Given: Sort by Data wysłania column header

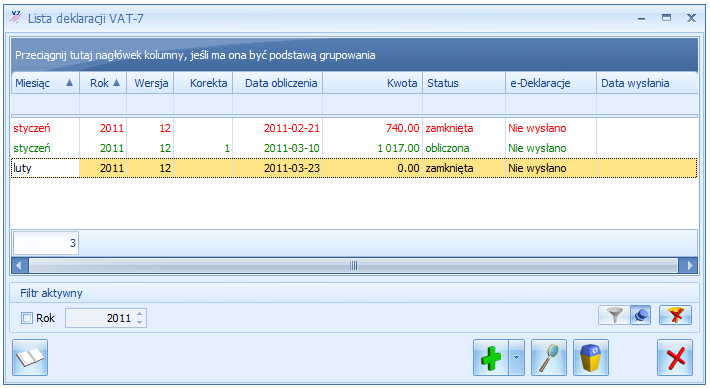Looking at the screenshot, I should coord(647,83).
